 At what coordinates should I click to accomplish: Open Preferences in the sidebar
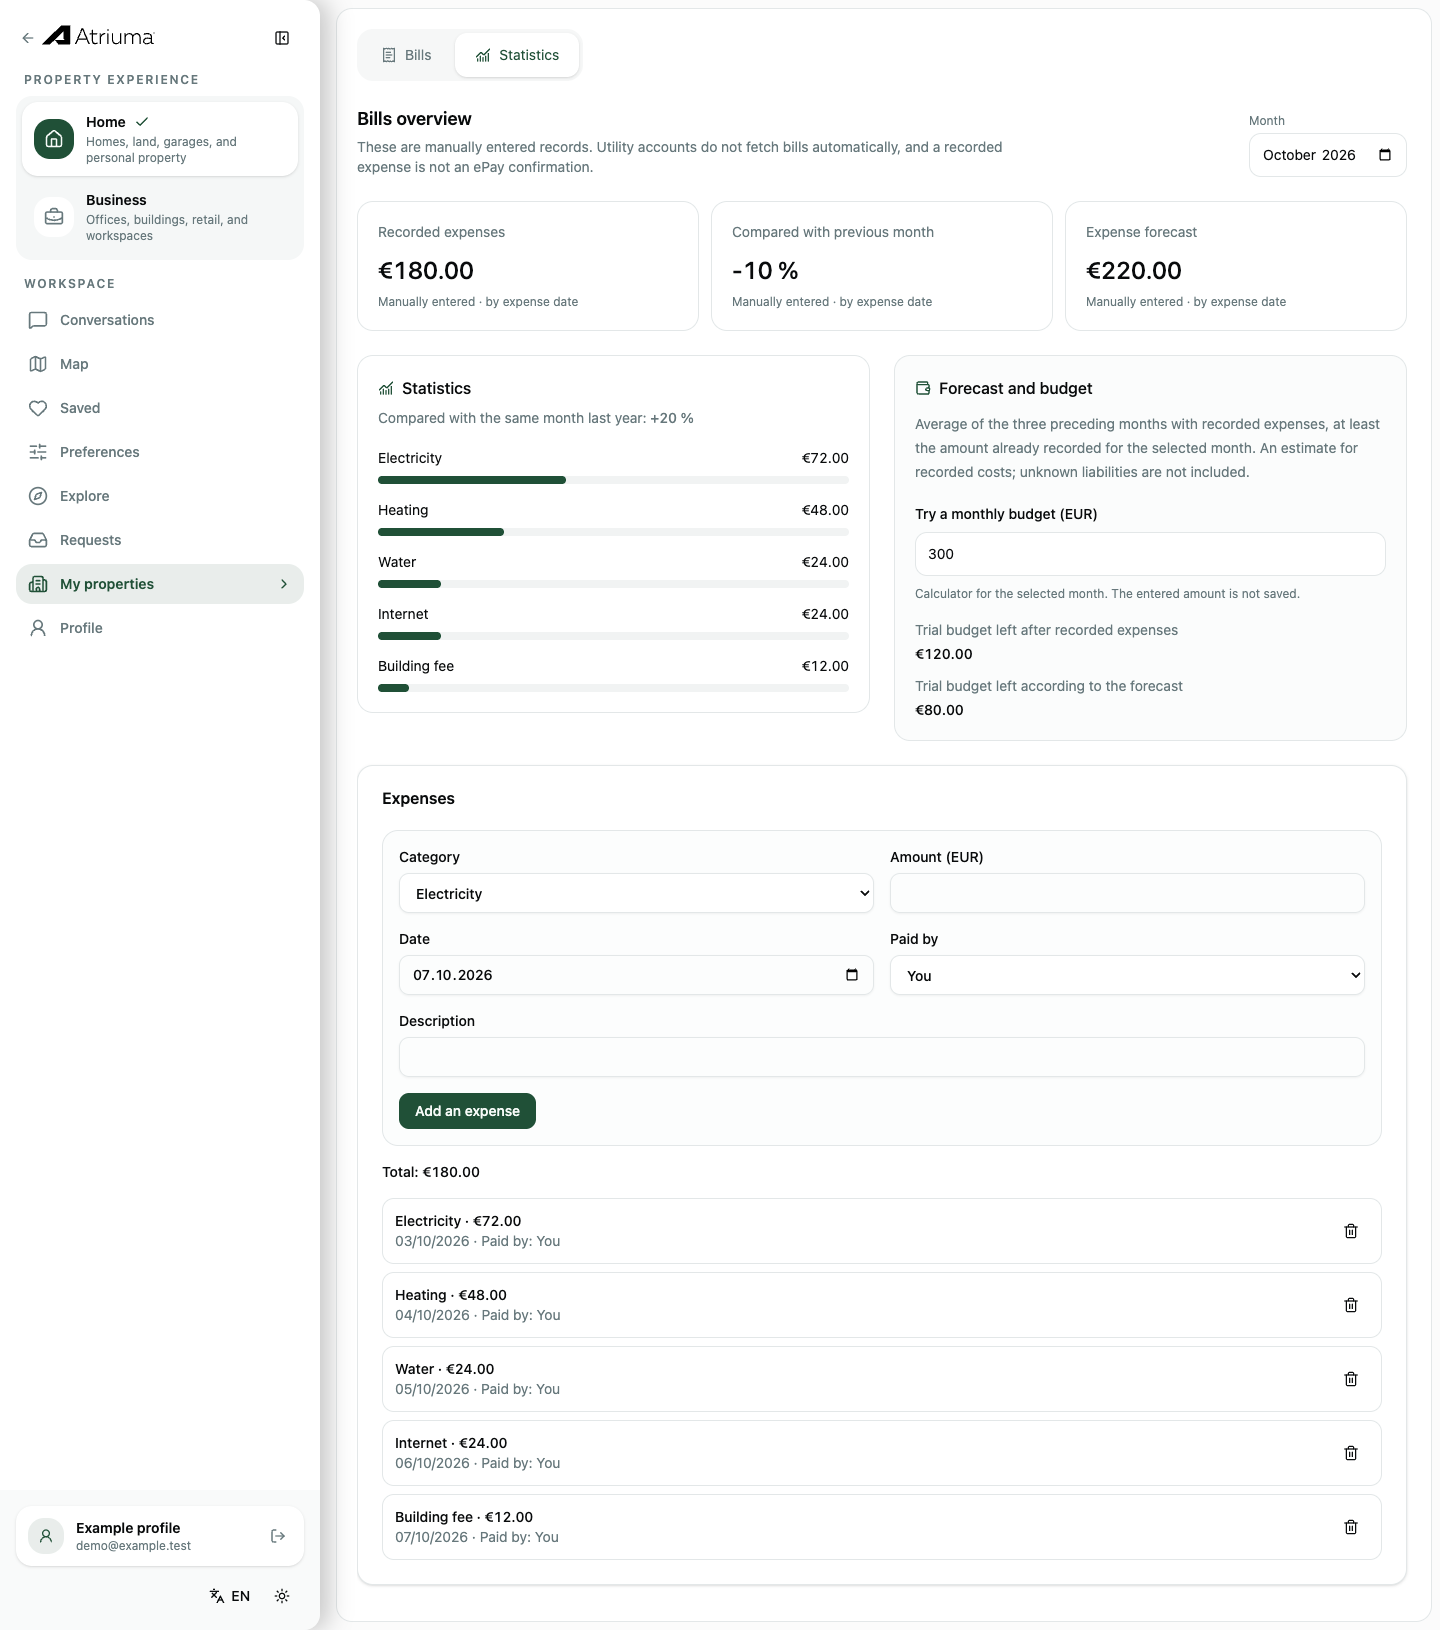[160, 452]
